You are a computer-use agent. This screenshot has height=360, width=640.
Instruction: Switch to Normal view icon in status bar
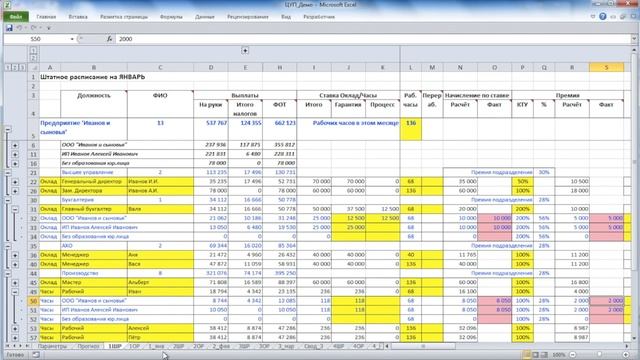click(527, 355)
